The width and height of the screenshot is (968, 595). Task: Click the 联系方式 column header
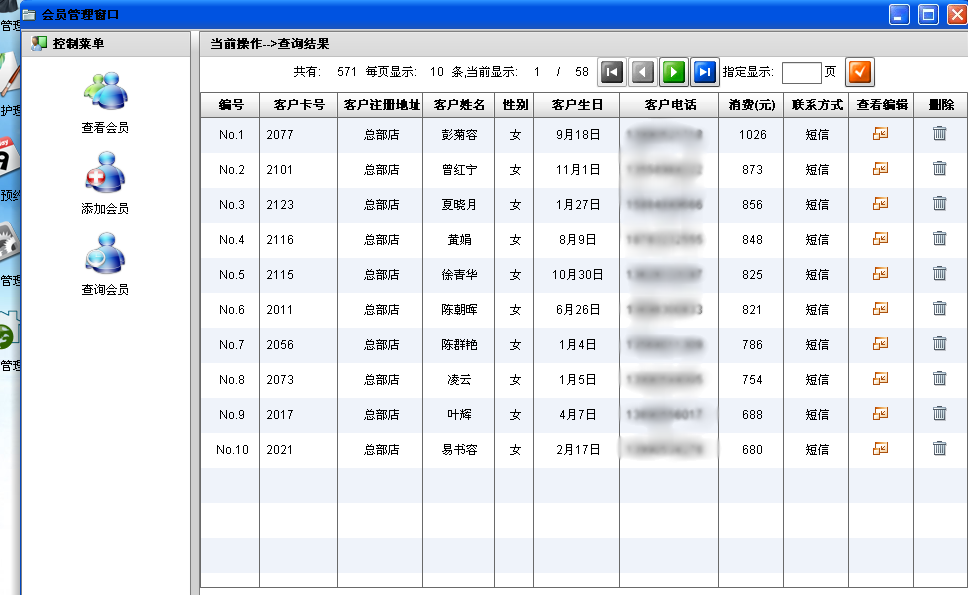click(817, 105)
